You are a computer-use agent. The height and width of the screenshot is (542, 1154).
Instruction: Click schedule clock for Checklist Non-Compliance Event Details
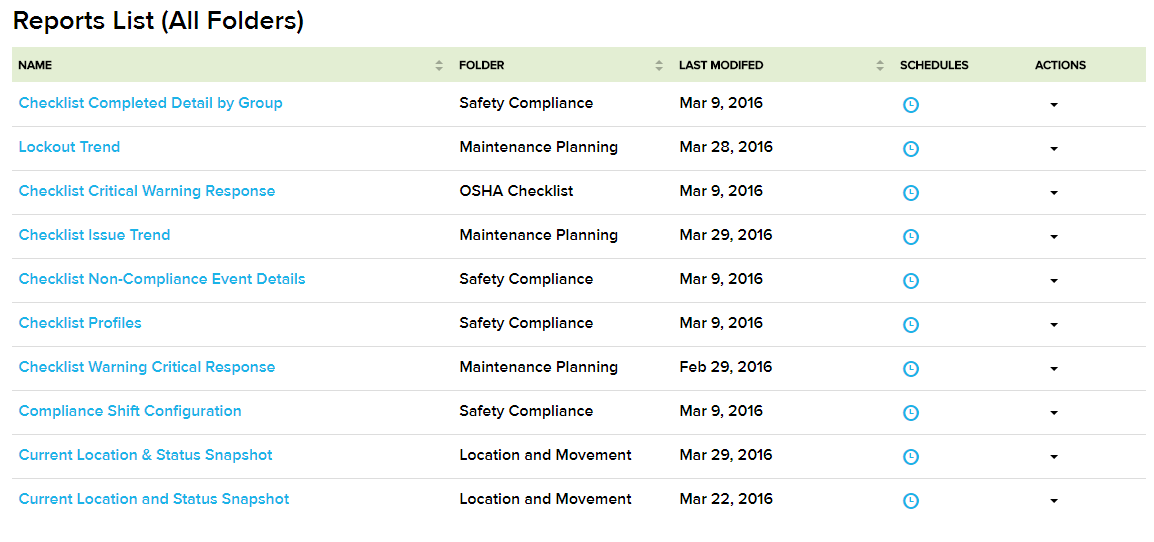(x=910, y=281)
